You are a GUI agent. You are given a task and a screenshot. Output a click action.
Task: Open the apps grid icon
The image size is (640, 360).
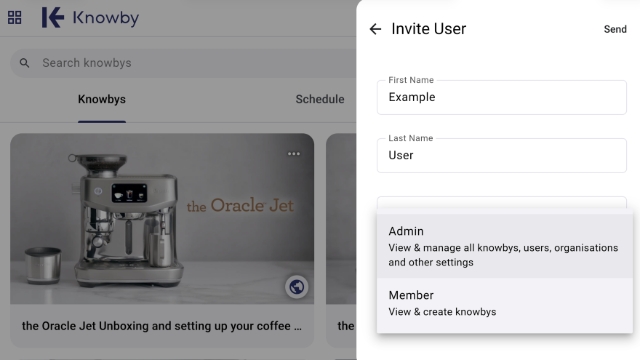pyautogui.click(x=14, y=18)
